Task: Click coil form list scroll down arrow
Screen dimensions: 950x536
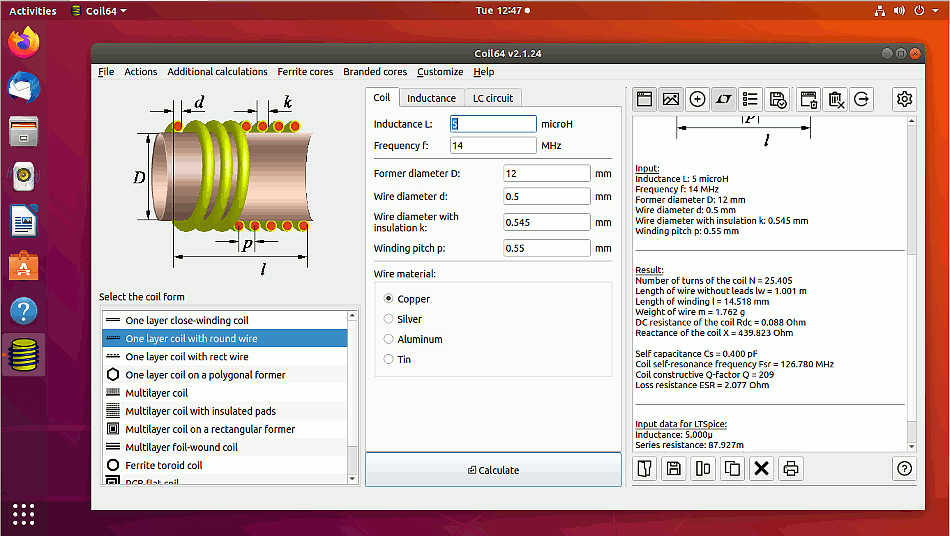Action: tap(353, 479)
